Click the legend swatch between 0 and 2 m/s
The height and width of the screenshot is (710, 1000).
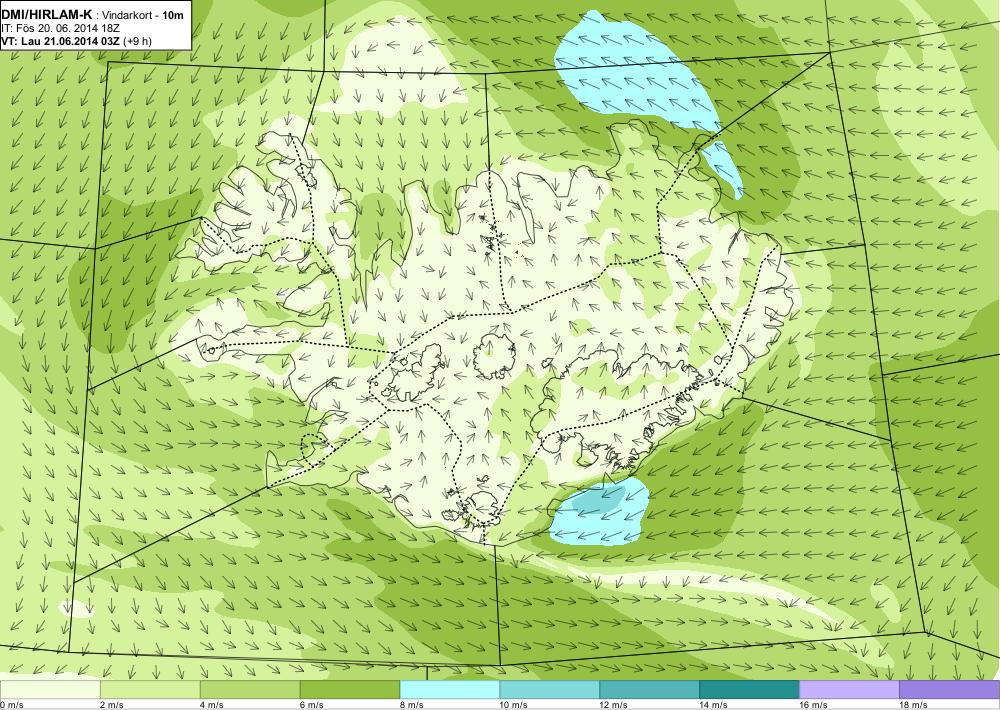click(50, 690)
